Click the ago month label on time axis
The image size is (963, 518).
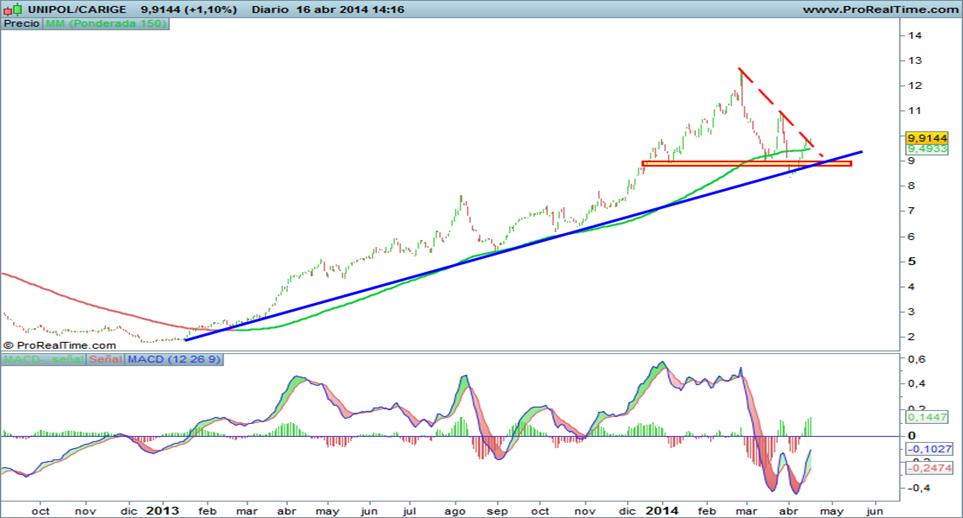[x=454, y=511]
